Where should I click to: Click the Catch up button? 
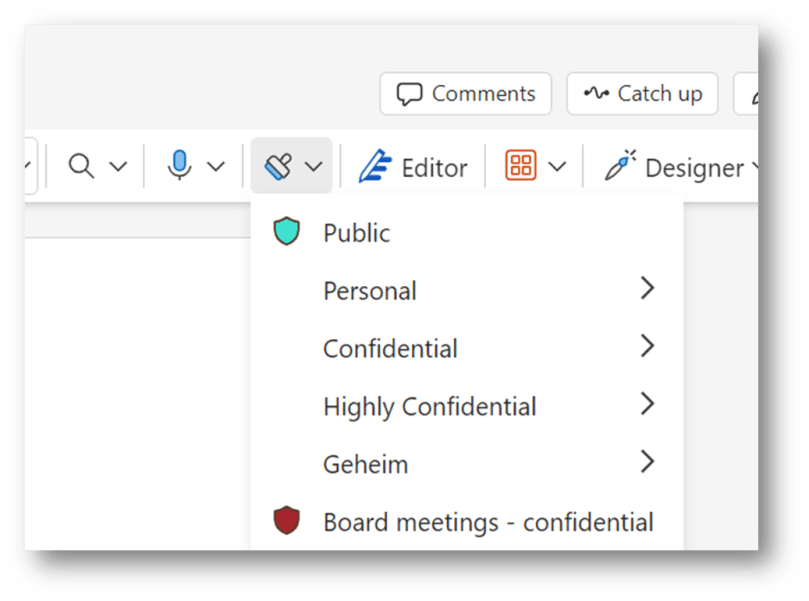point(642,93)
